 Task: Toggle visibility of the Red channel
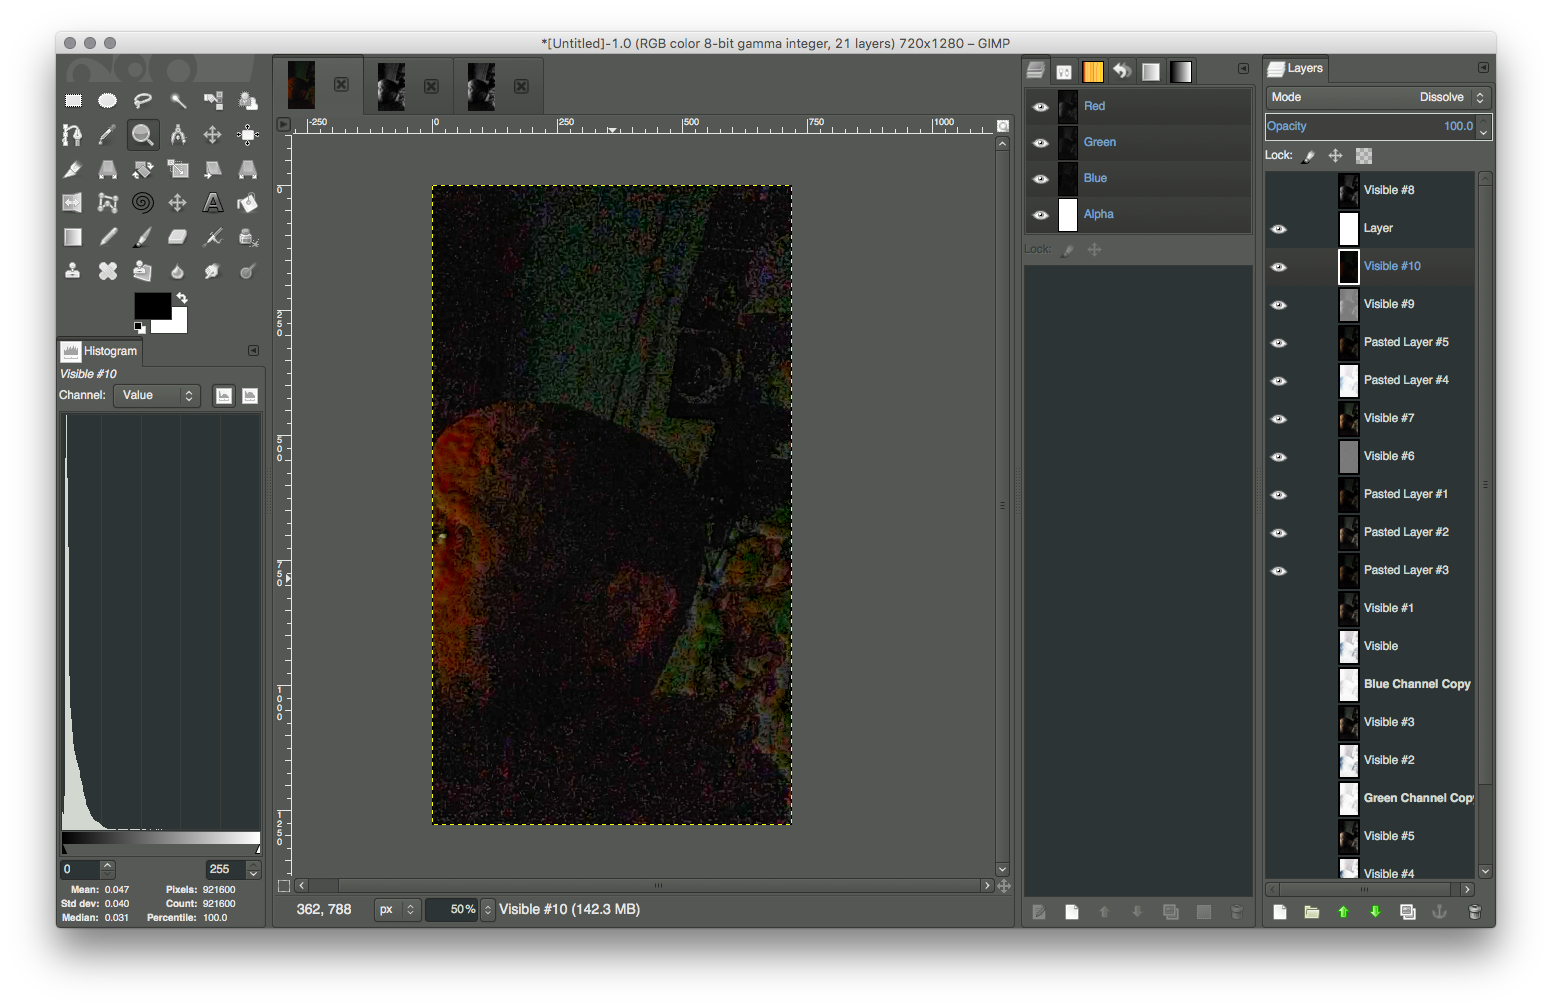click(1041, 107)
